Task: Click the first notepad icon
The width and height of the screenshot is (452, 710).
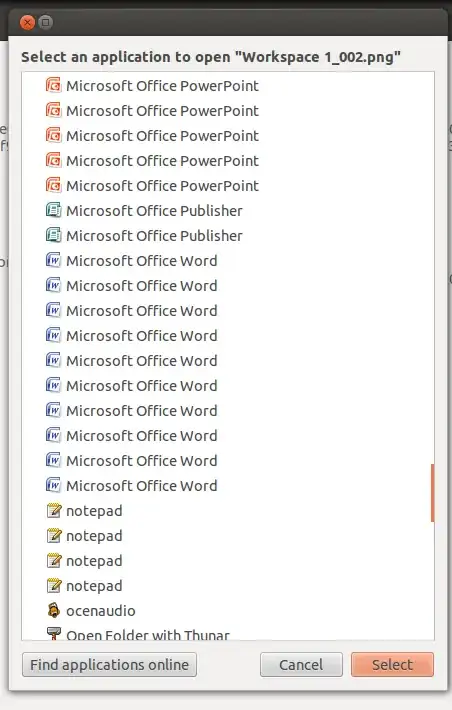Action: pyautogui.click(x=53, y=510)
